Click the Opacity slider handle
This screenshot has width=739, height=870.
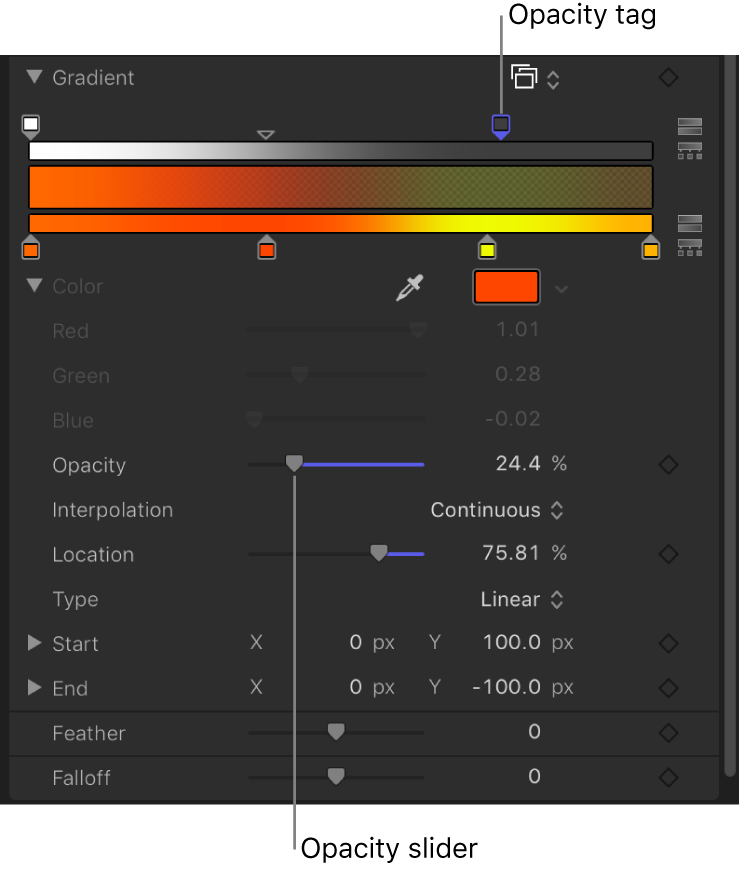[x=294, y=464]
